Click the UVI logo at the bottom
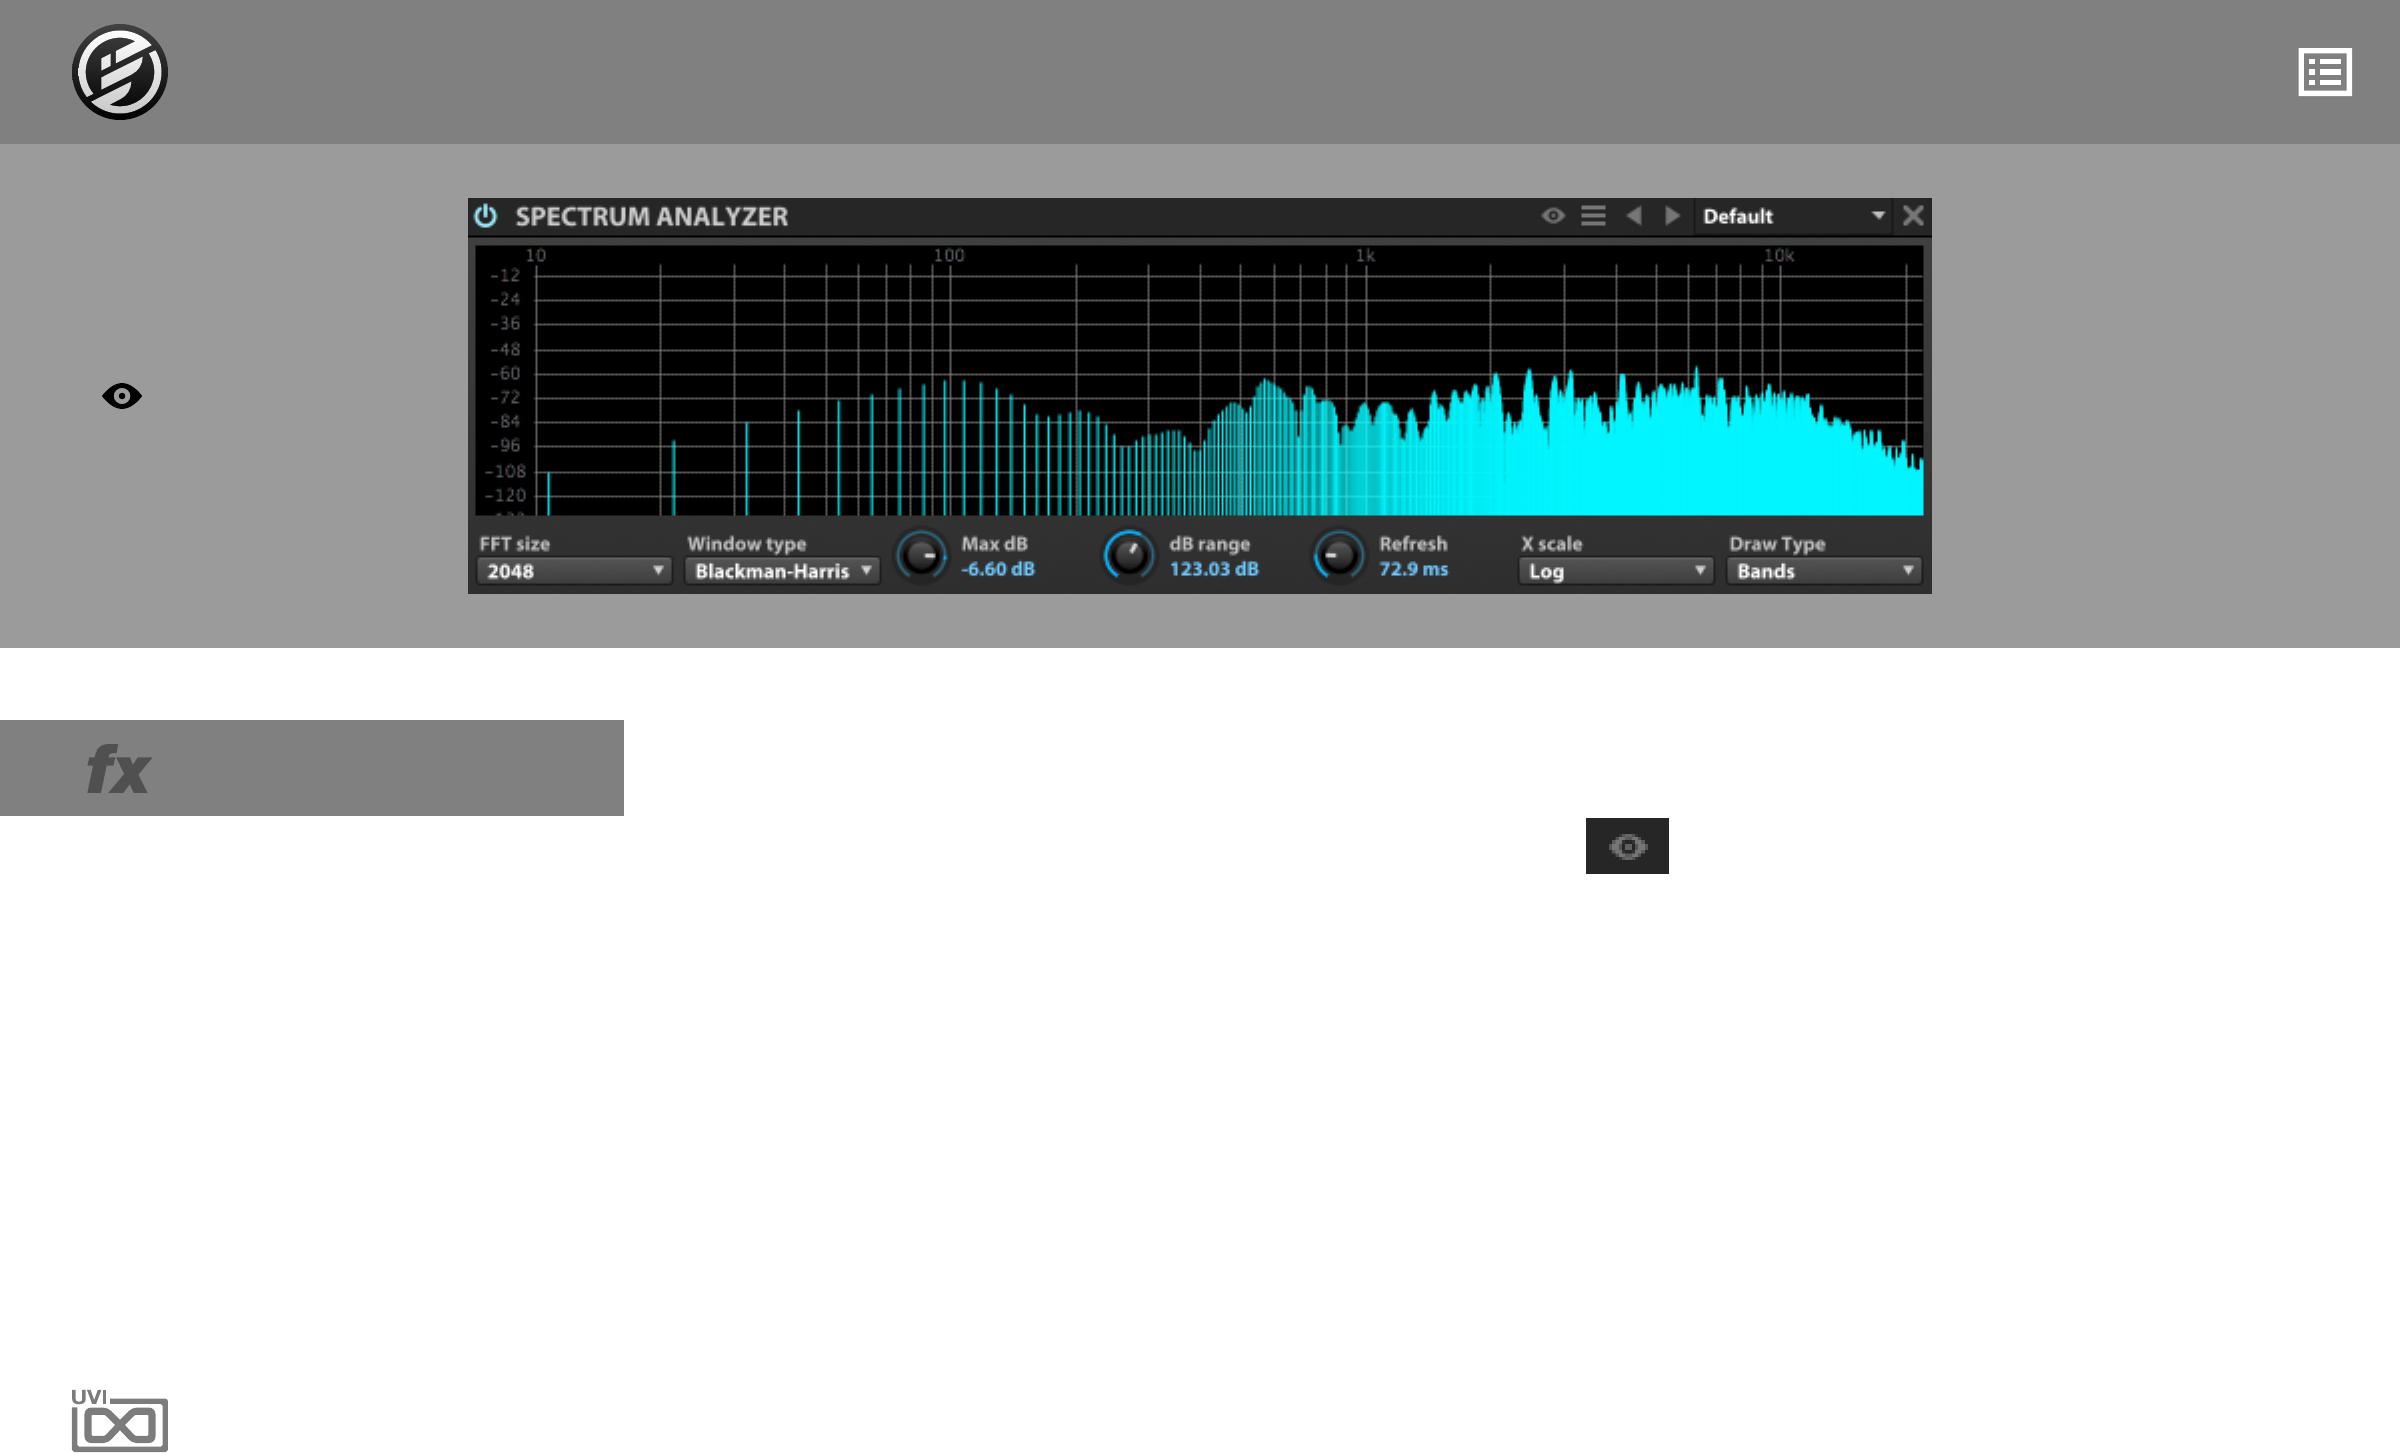The image size is (2400, 1453). click(119, 1419)
